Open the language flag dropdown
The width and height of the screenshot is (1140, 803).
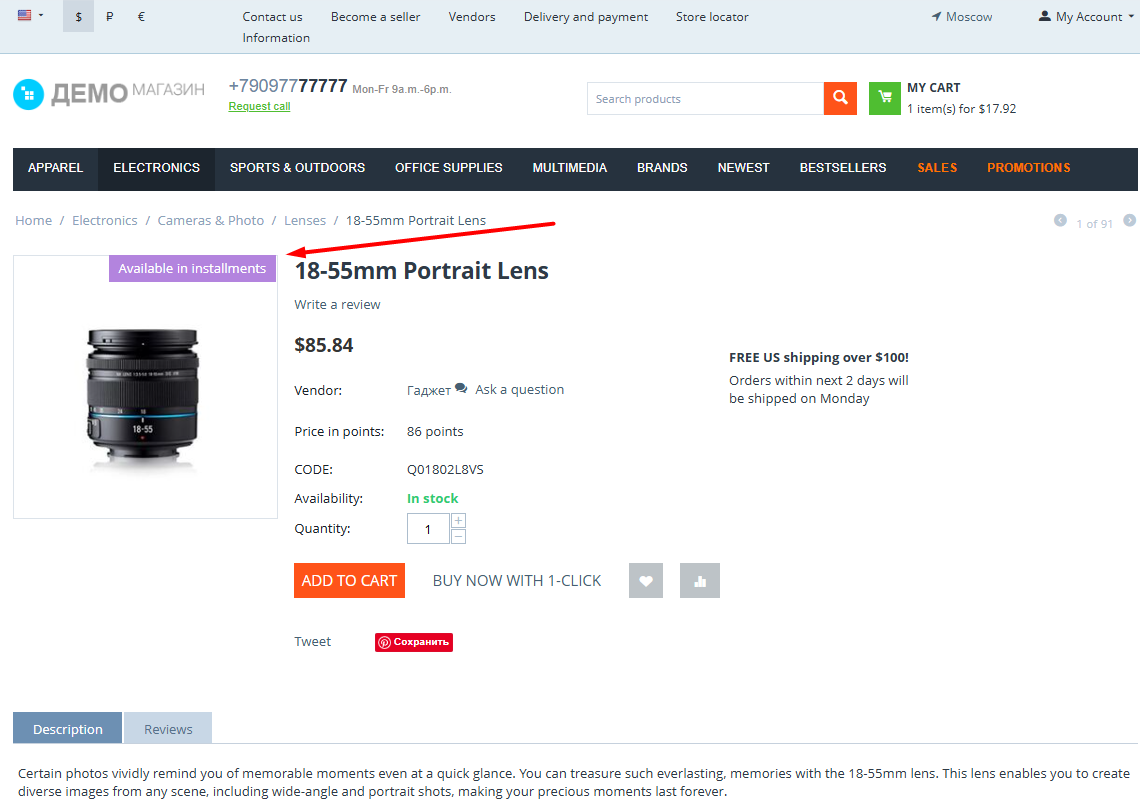[x=30, y=15]
